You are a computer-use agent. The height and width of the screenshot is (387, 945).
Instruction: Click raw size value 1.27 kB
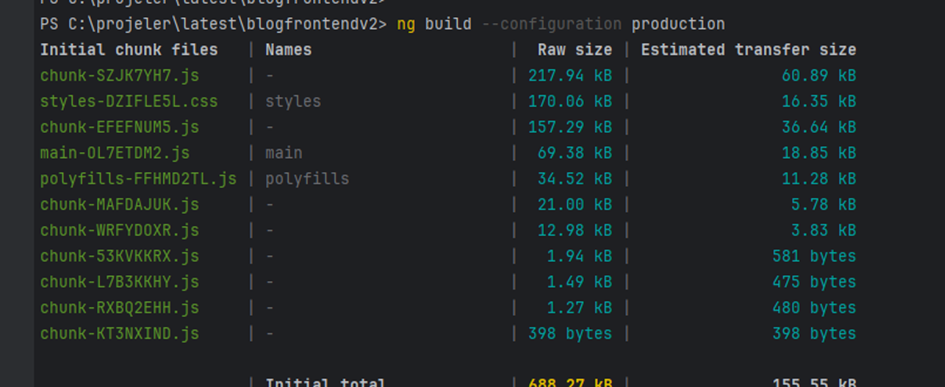tap(580, 308)
